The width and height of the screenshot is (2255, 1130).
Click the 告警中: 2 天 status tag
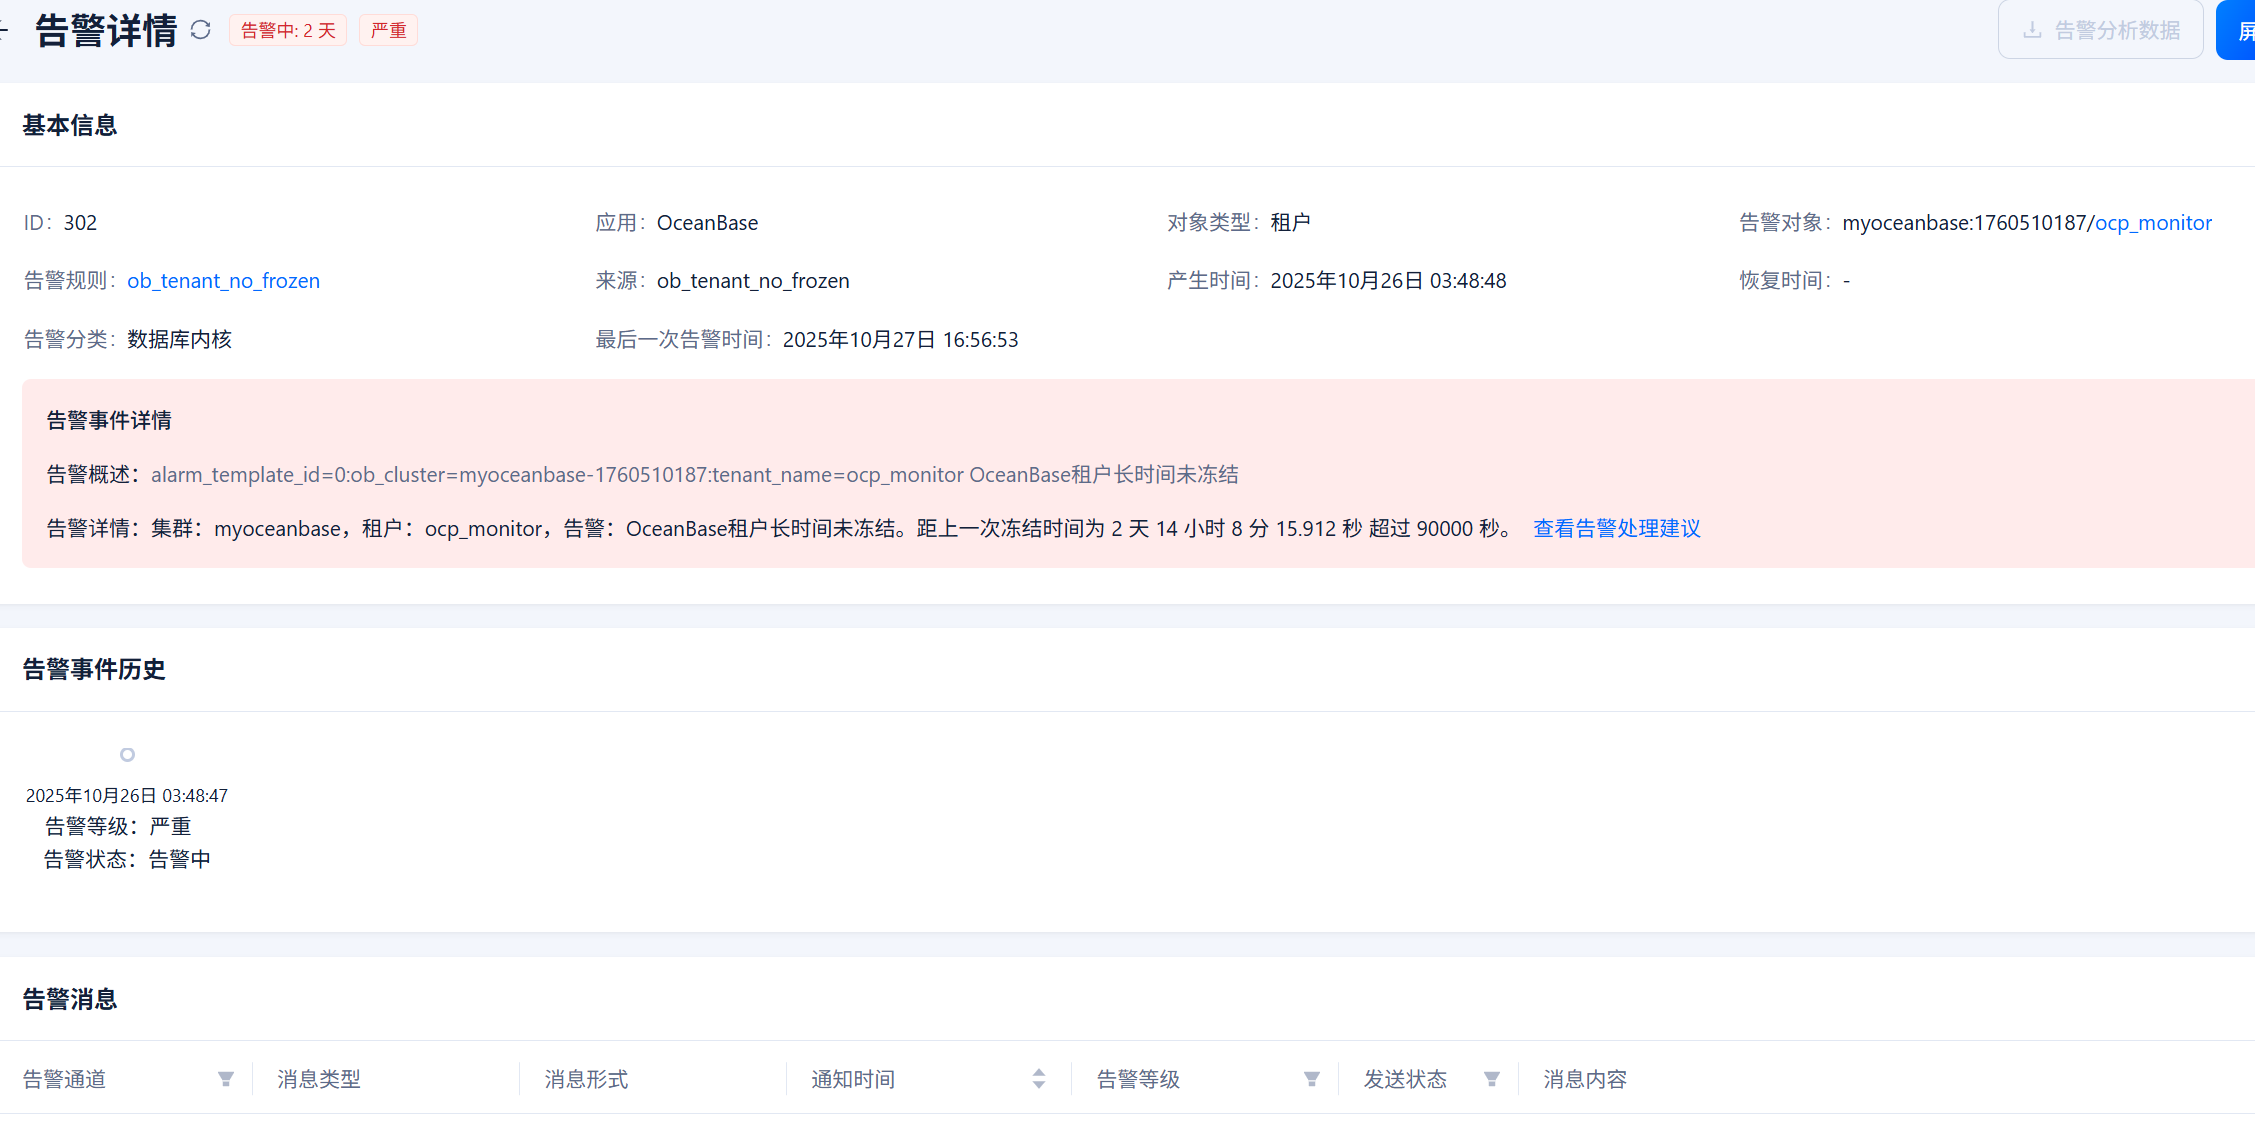pyautogui.click(x=288, y=30)
